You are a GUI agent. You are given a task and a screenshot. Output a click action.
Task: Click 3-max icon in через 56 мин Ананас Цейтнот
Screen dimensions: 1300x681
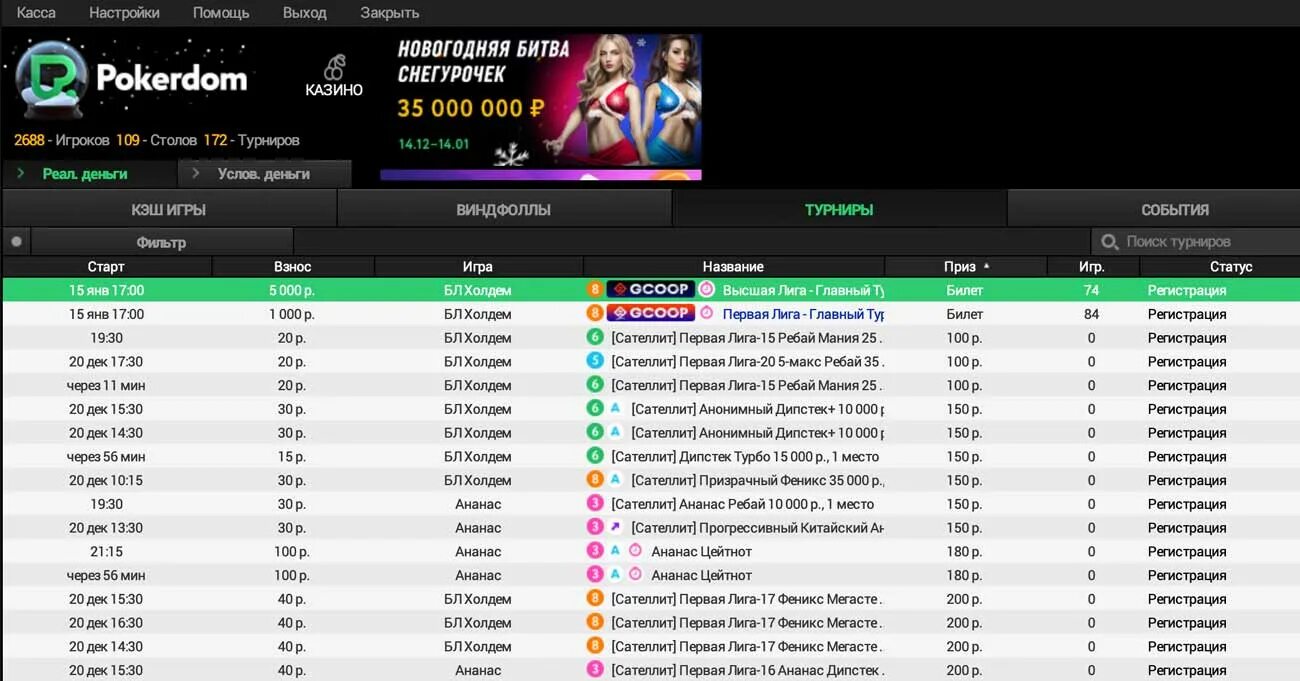[595, 575]
